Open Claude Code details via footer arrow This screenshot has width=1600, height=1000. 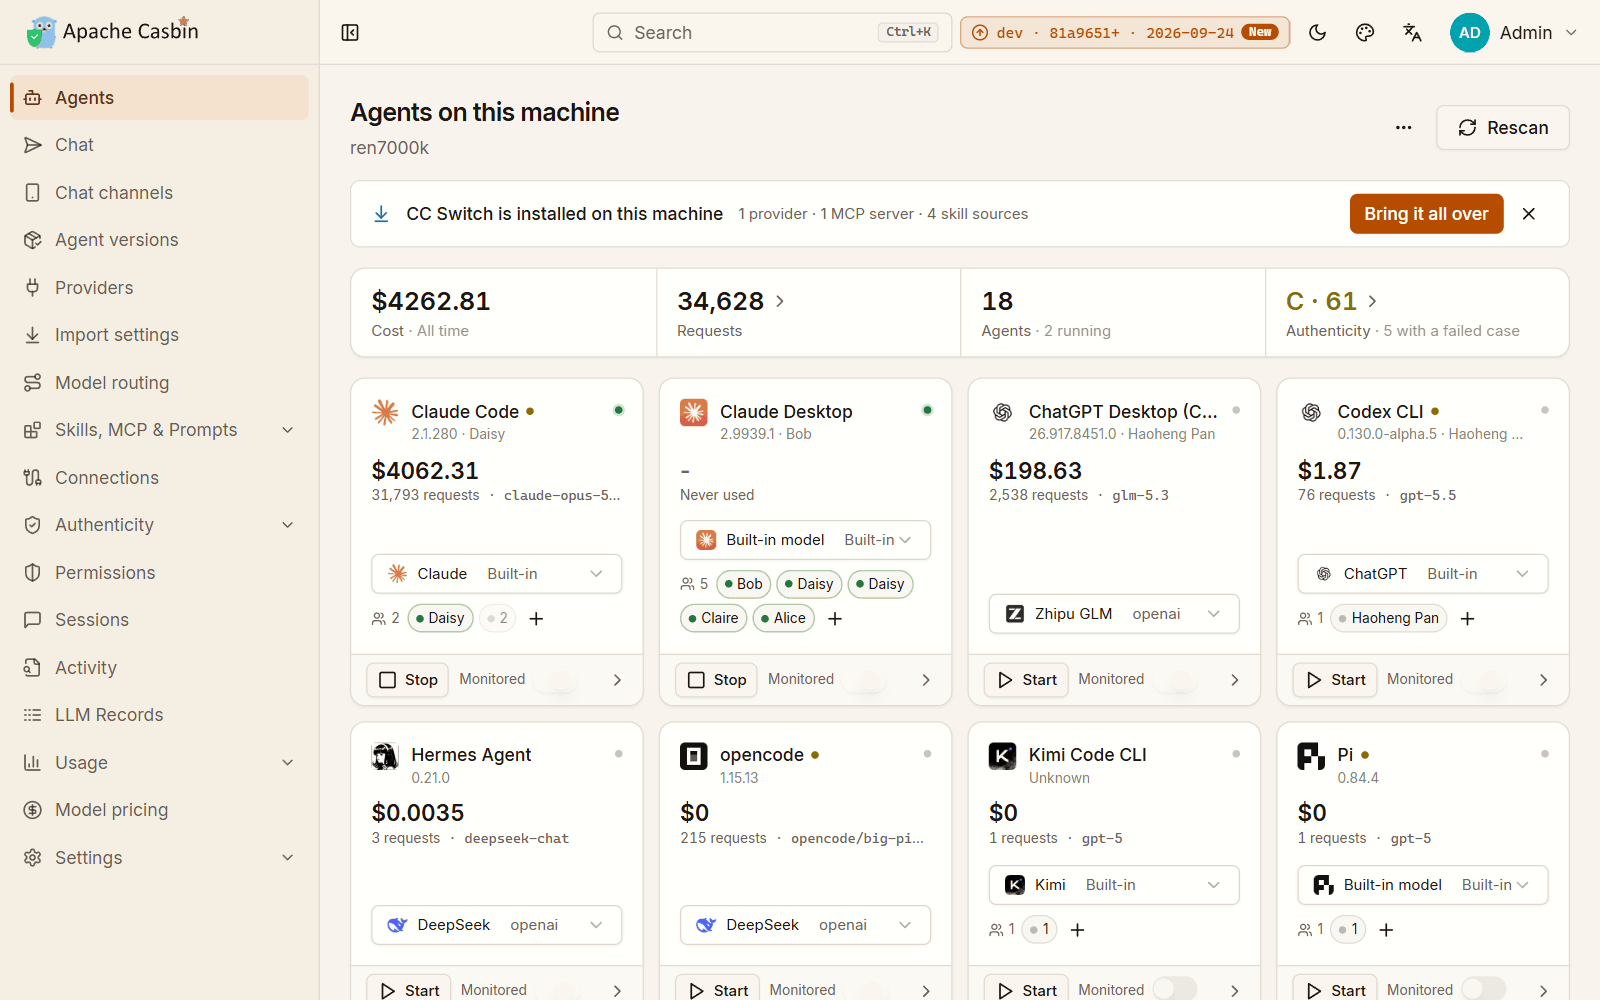click(617, 680)
